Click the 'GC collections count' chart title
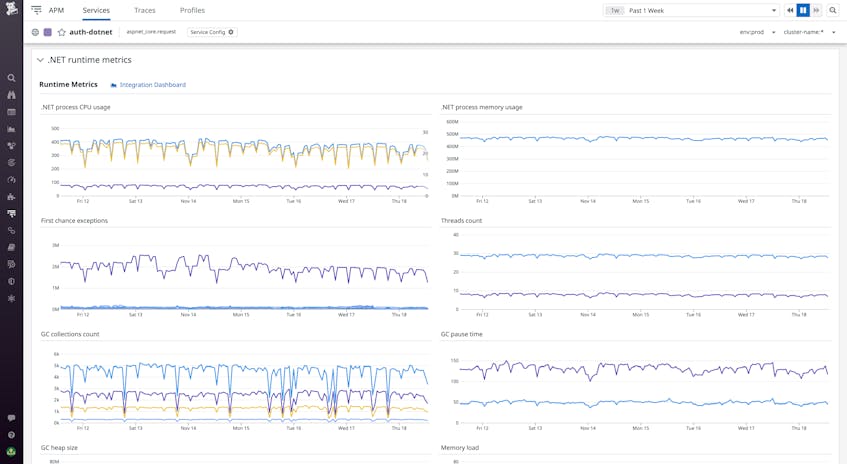847x464 pixels. point(70,334)
